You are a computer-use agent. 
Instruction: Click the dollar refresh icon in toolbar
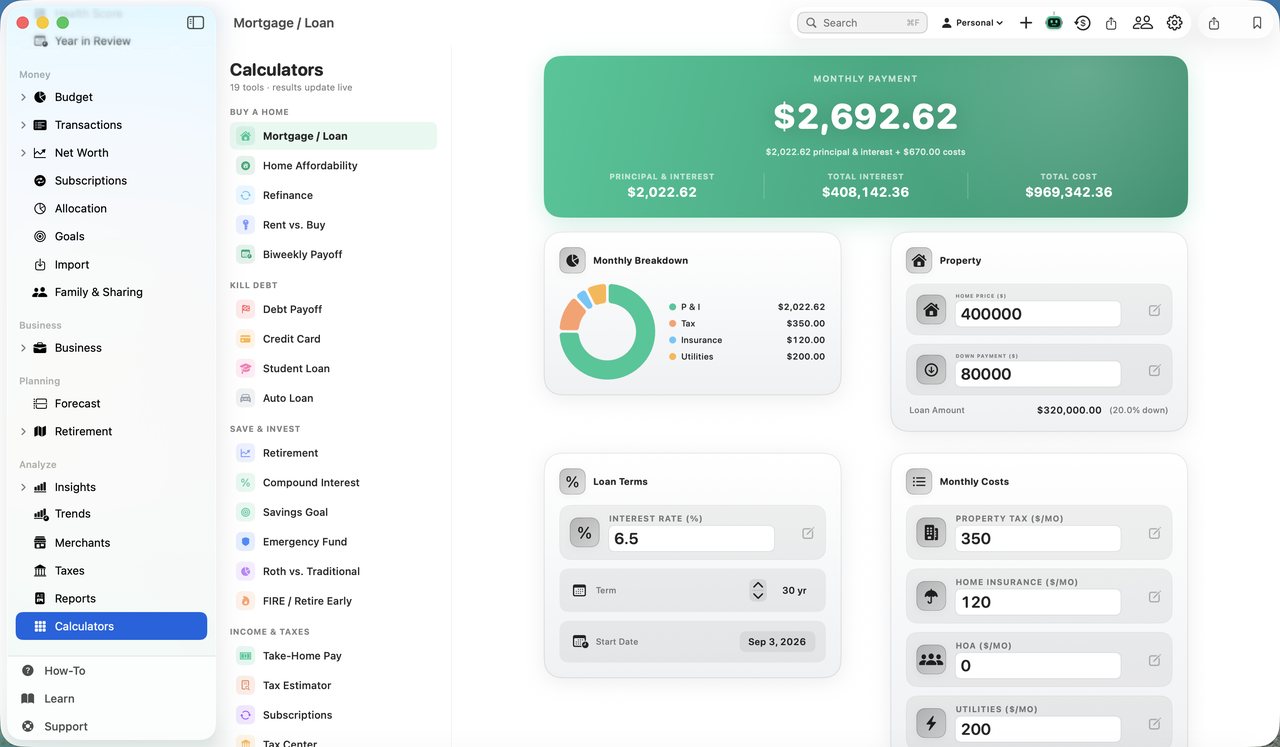(1083, 22)
